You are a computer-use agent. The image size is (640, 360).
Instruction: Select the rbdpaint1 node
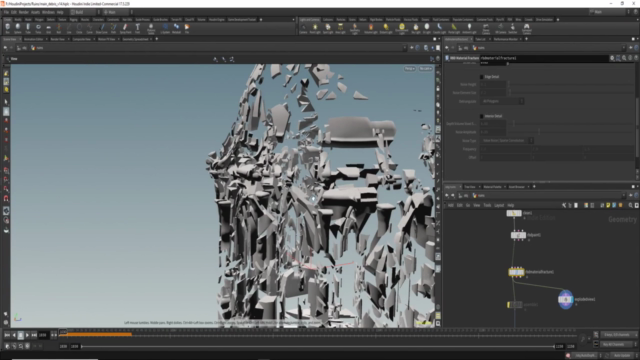click(518, 235)
